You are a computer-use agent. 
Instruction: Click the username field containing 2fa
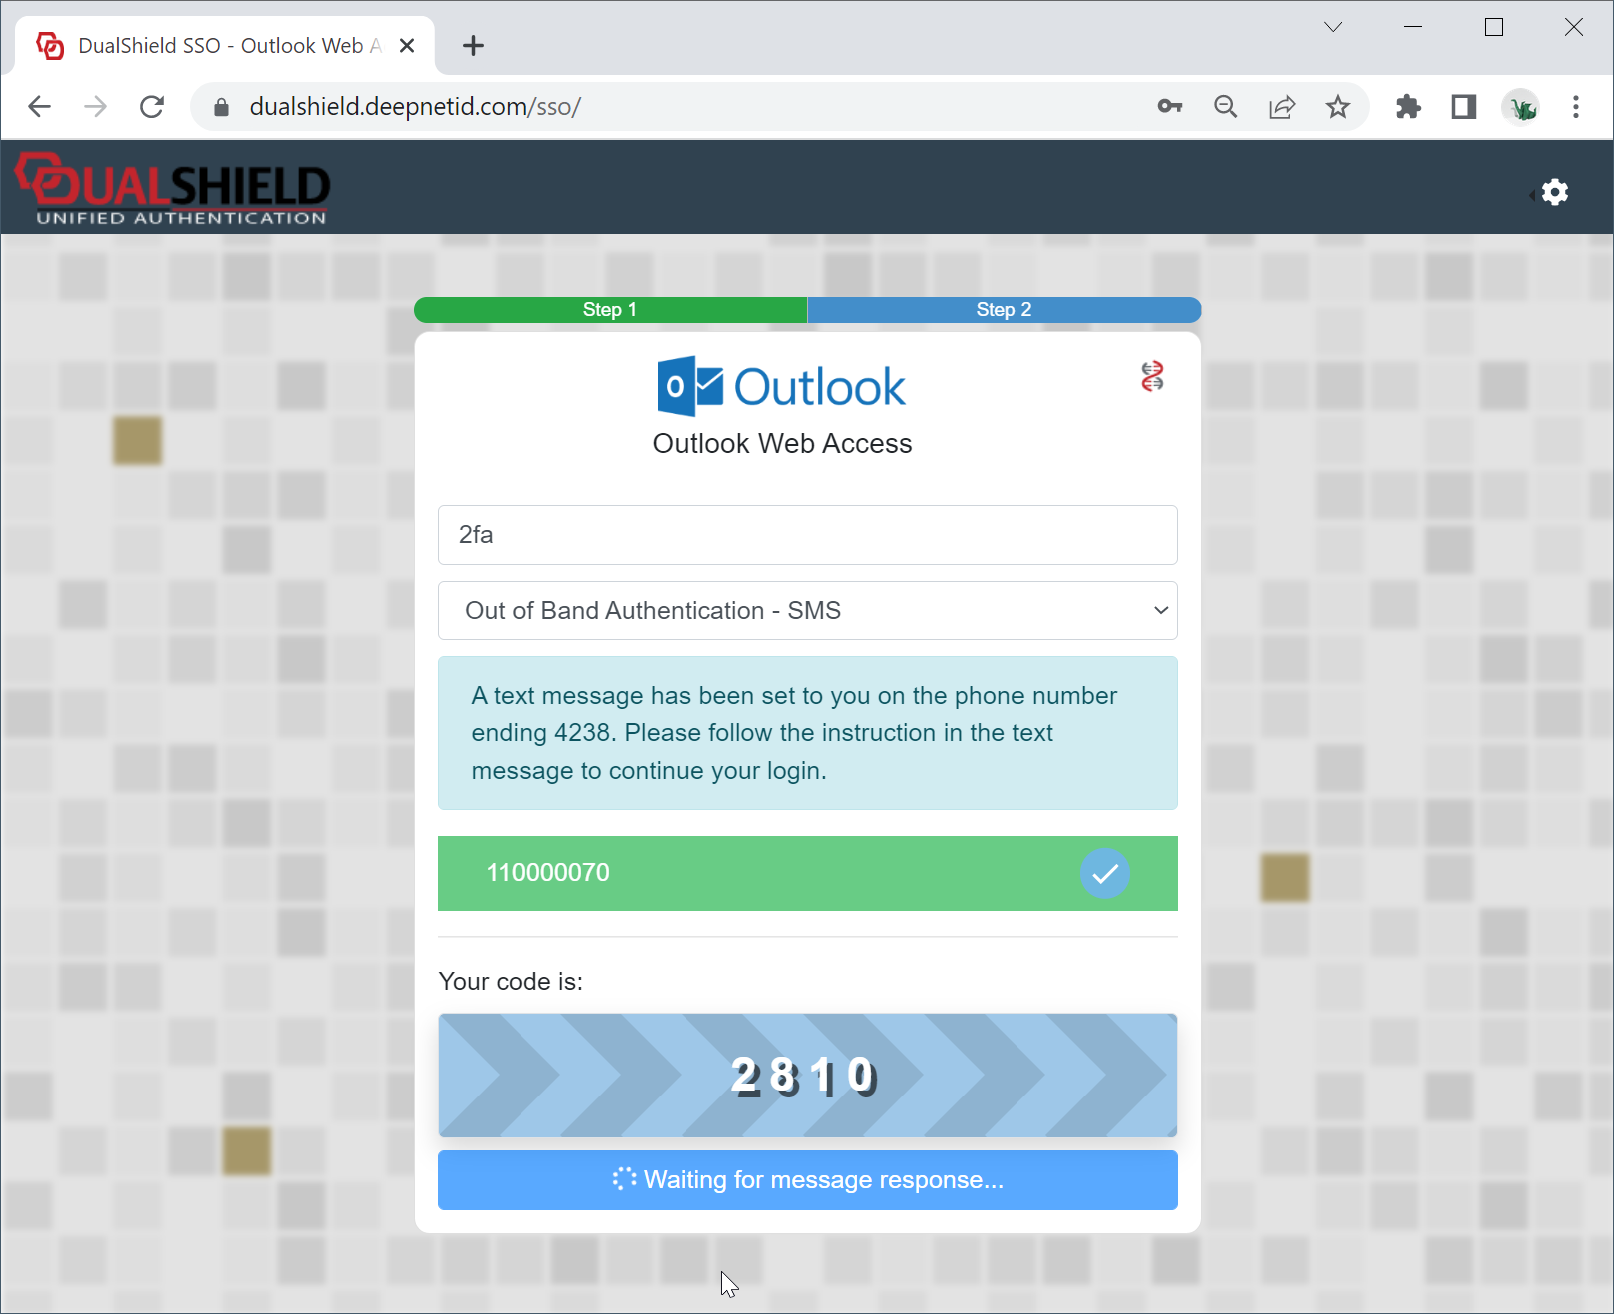click(x=807, y=535)
